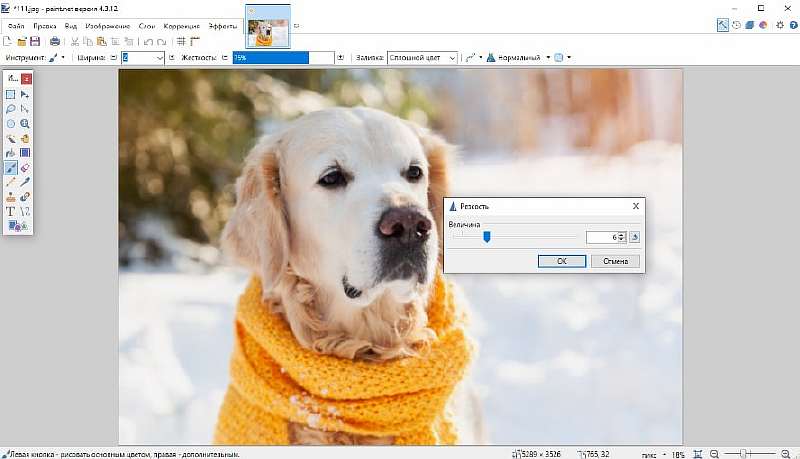Click the Print icon in toolbar
The image size is (800, 459).
click(55, 41)
